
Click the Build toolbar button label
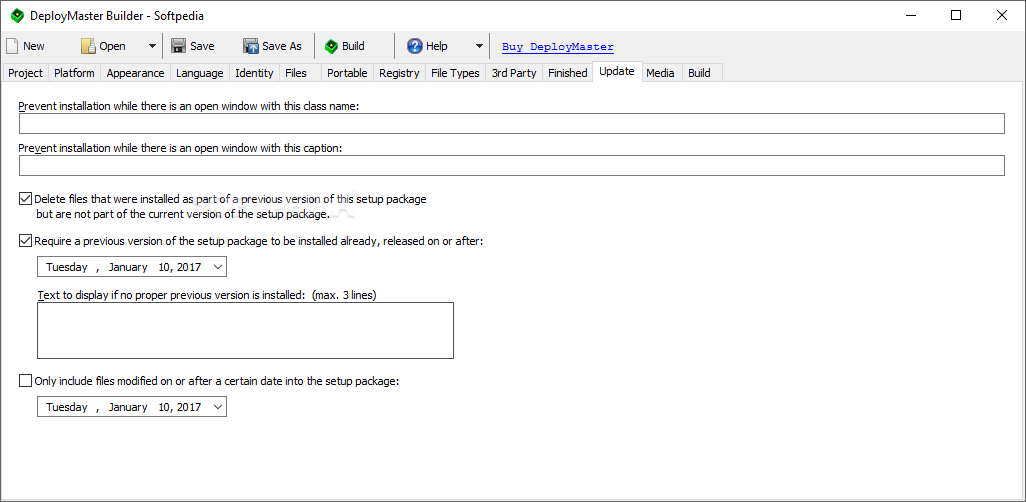(x=353, y=46)
